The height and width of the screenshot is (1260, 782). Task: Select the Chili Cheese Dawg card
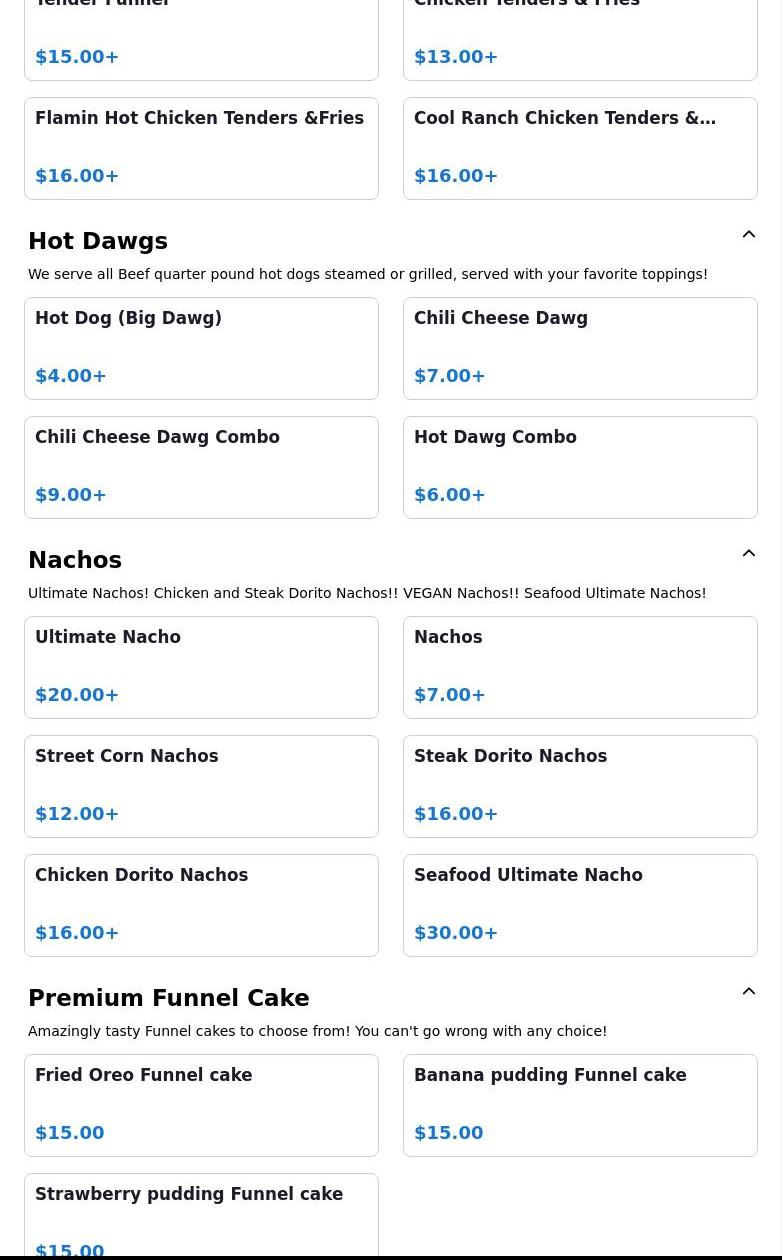click(580, 348)
